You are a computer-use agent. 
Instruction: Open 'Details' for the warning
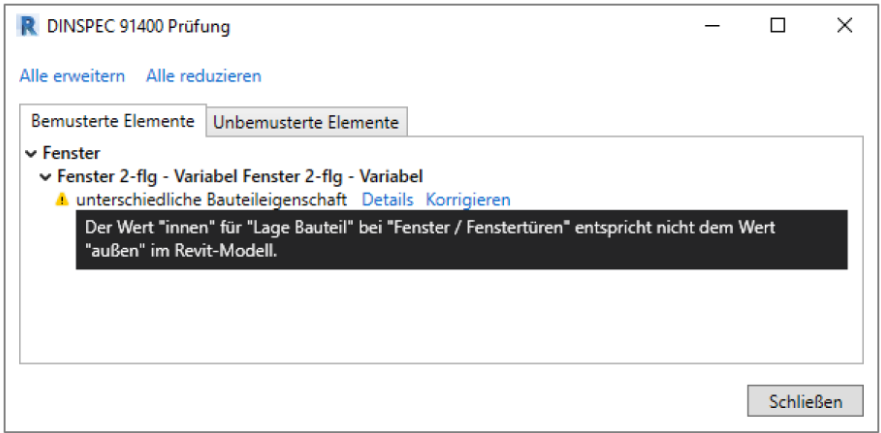pos(387,200)
